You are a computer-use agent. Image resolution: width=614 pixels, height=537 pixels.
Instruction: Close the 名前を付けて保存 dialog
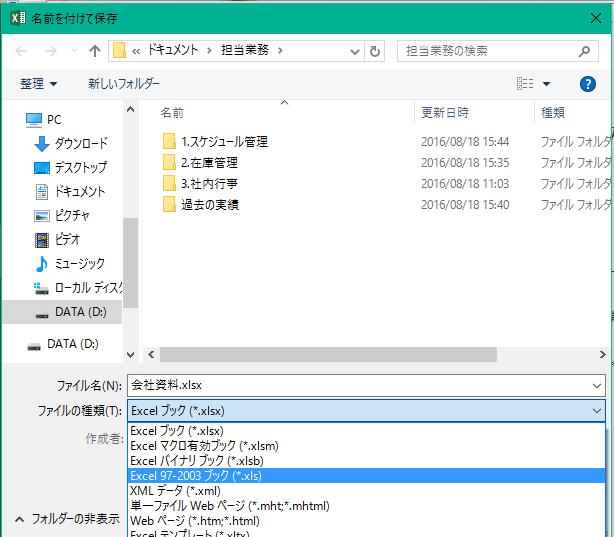click(596, 18)
